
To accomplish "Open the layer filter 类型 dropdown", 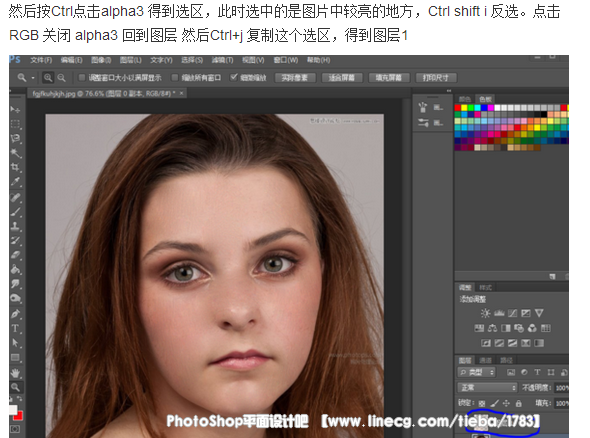I will click(477, 372).
